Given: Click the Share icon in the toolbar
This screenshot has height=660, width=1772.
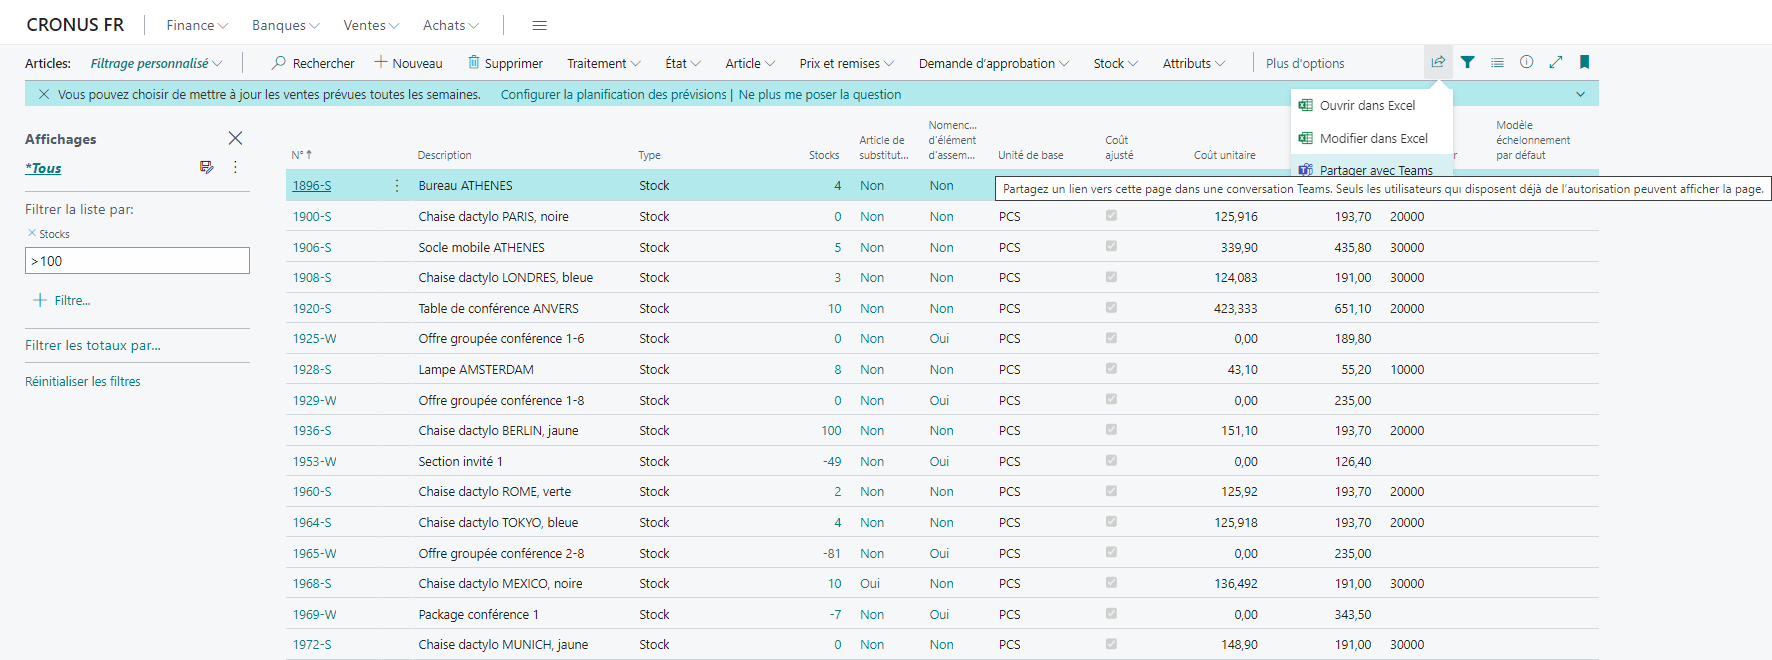Looking at the screenshot, I should coord(1438,62).
